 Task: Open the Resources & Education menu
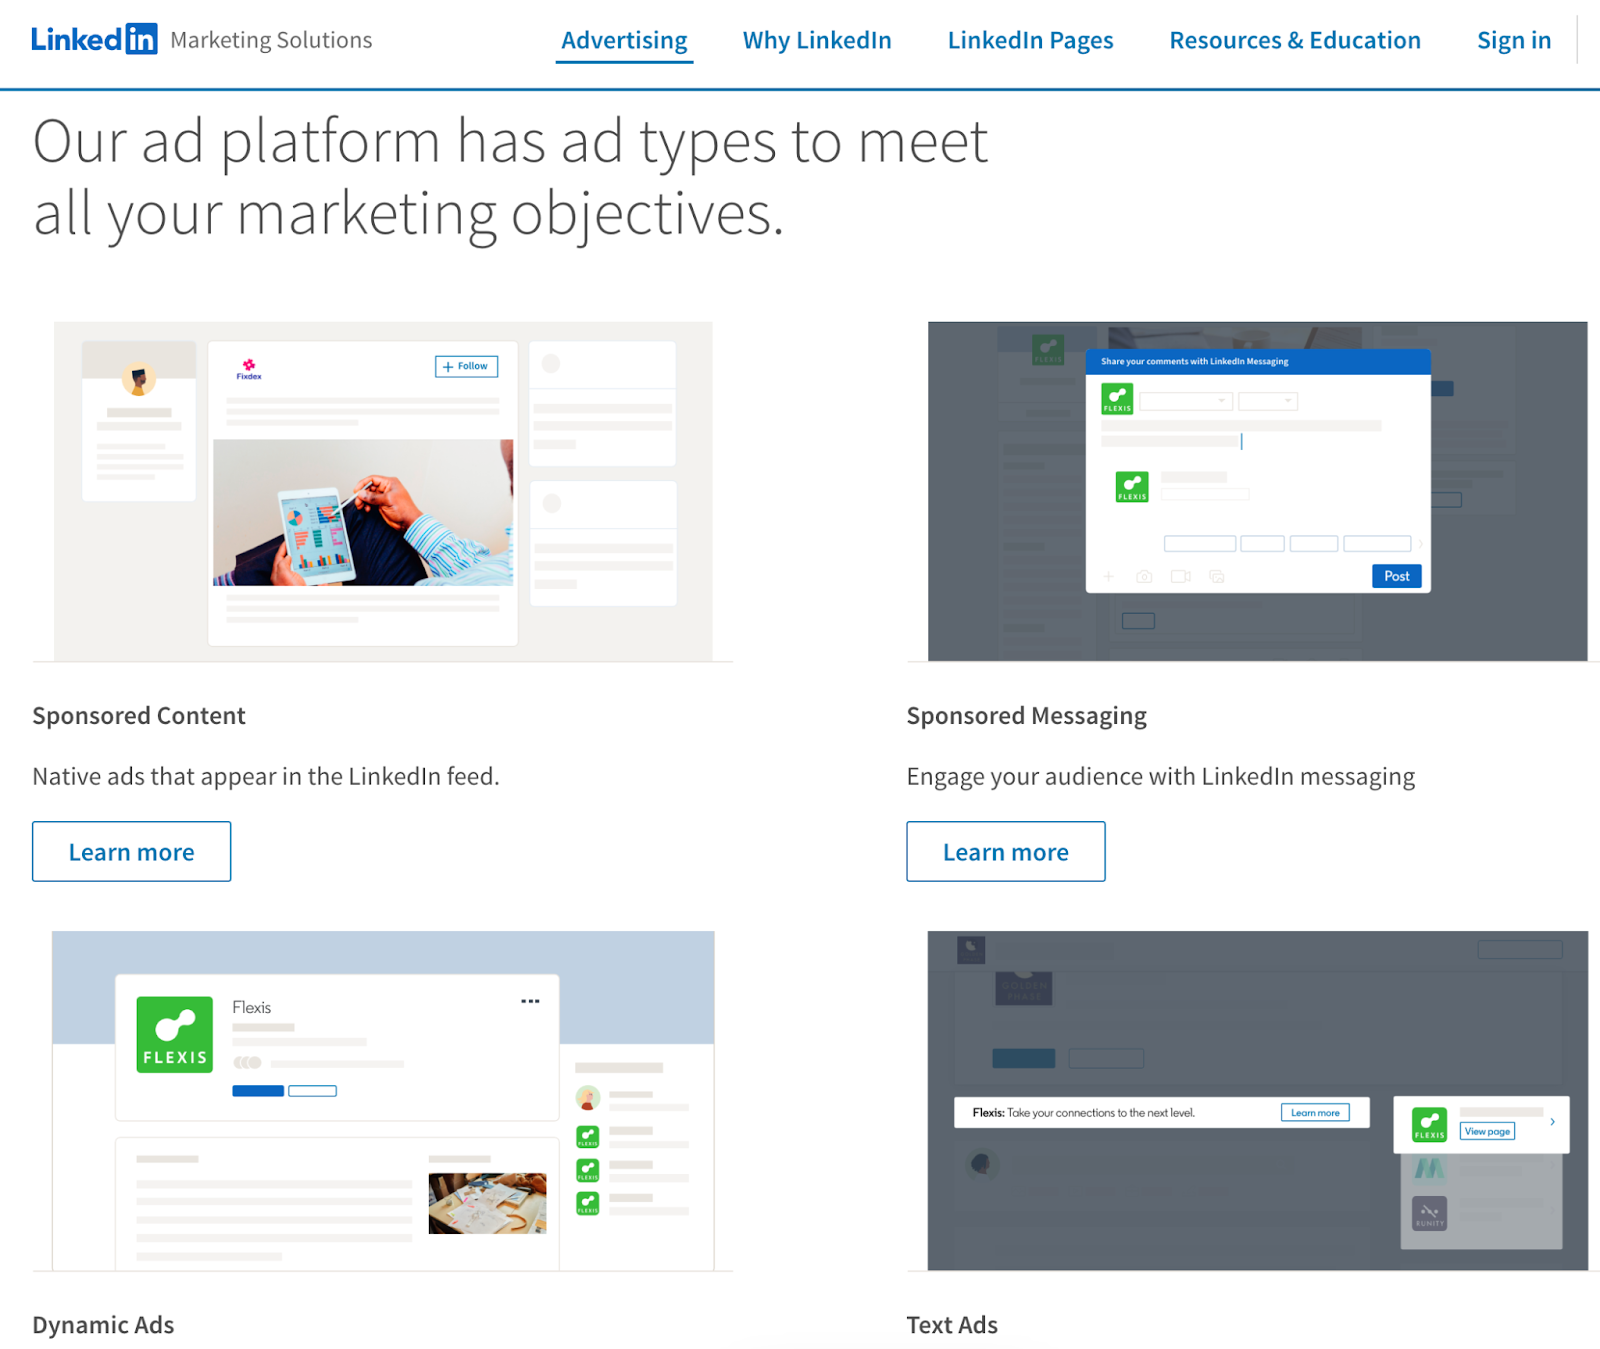coord(1295,40)
